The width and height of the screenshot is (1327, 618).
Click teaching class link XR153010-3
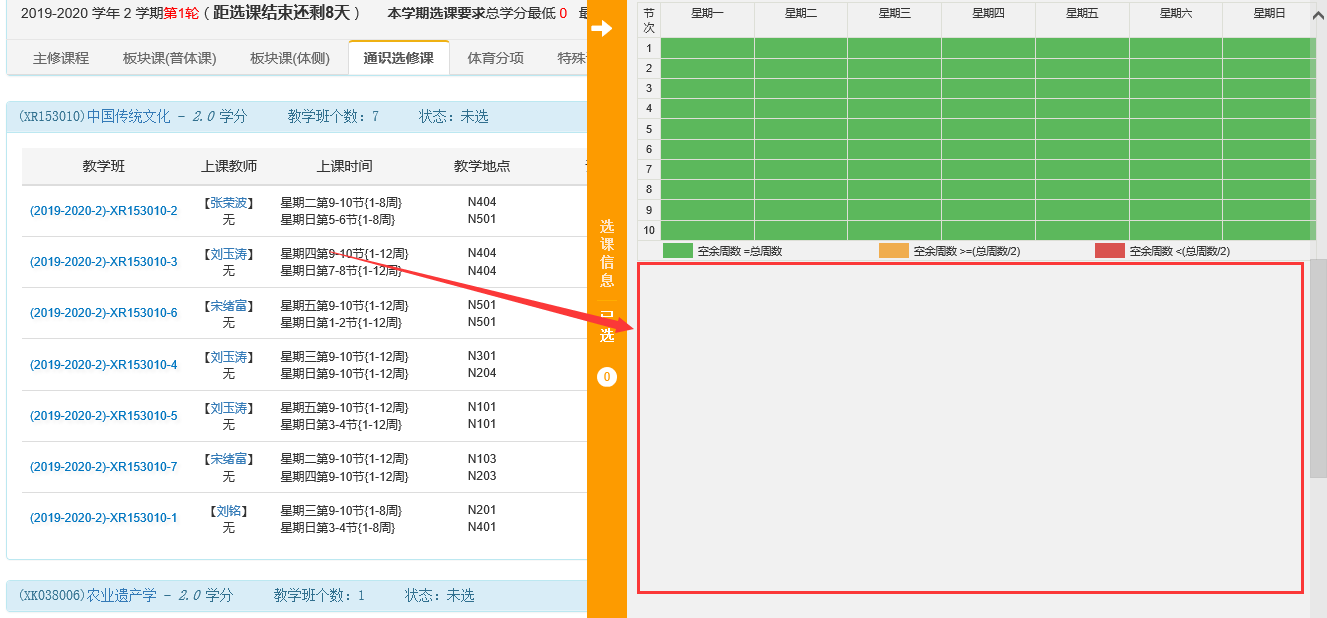(x=103, y=262)
